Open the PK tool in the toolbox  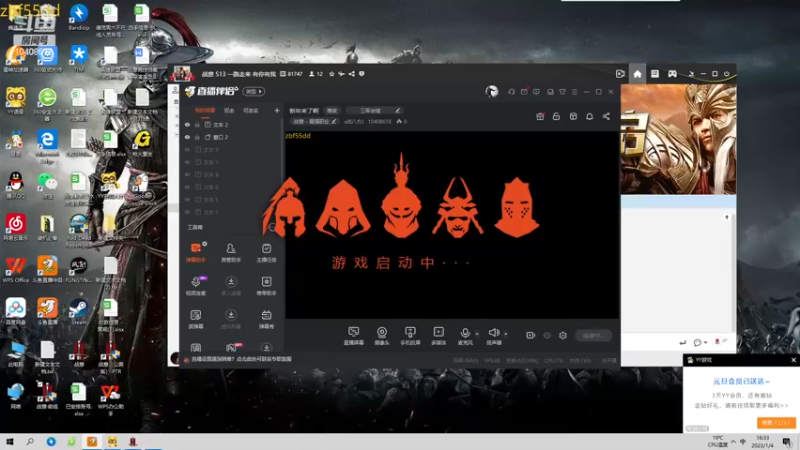(x=231, y=348)
